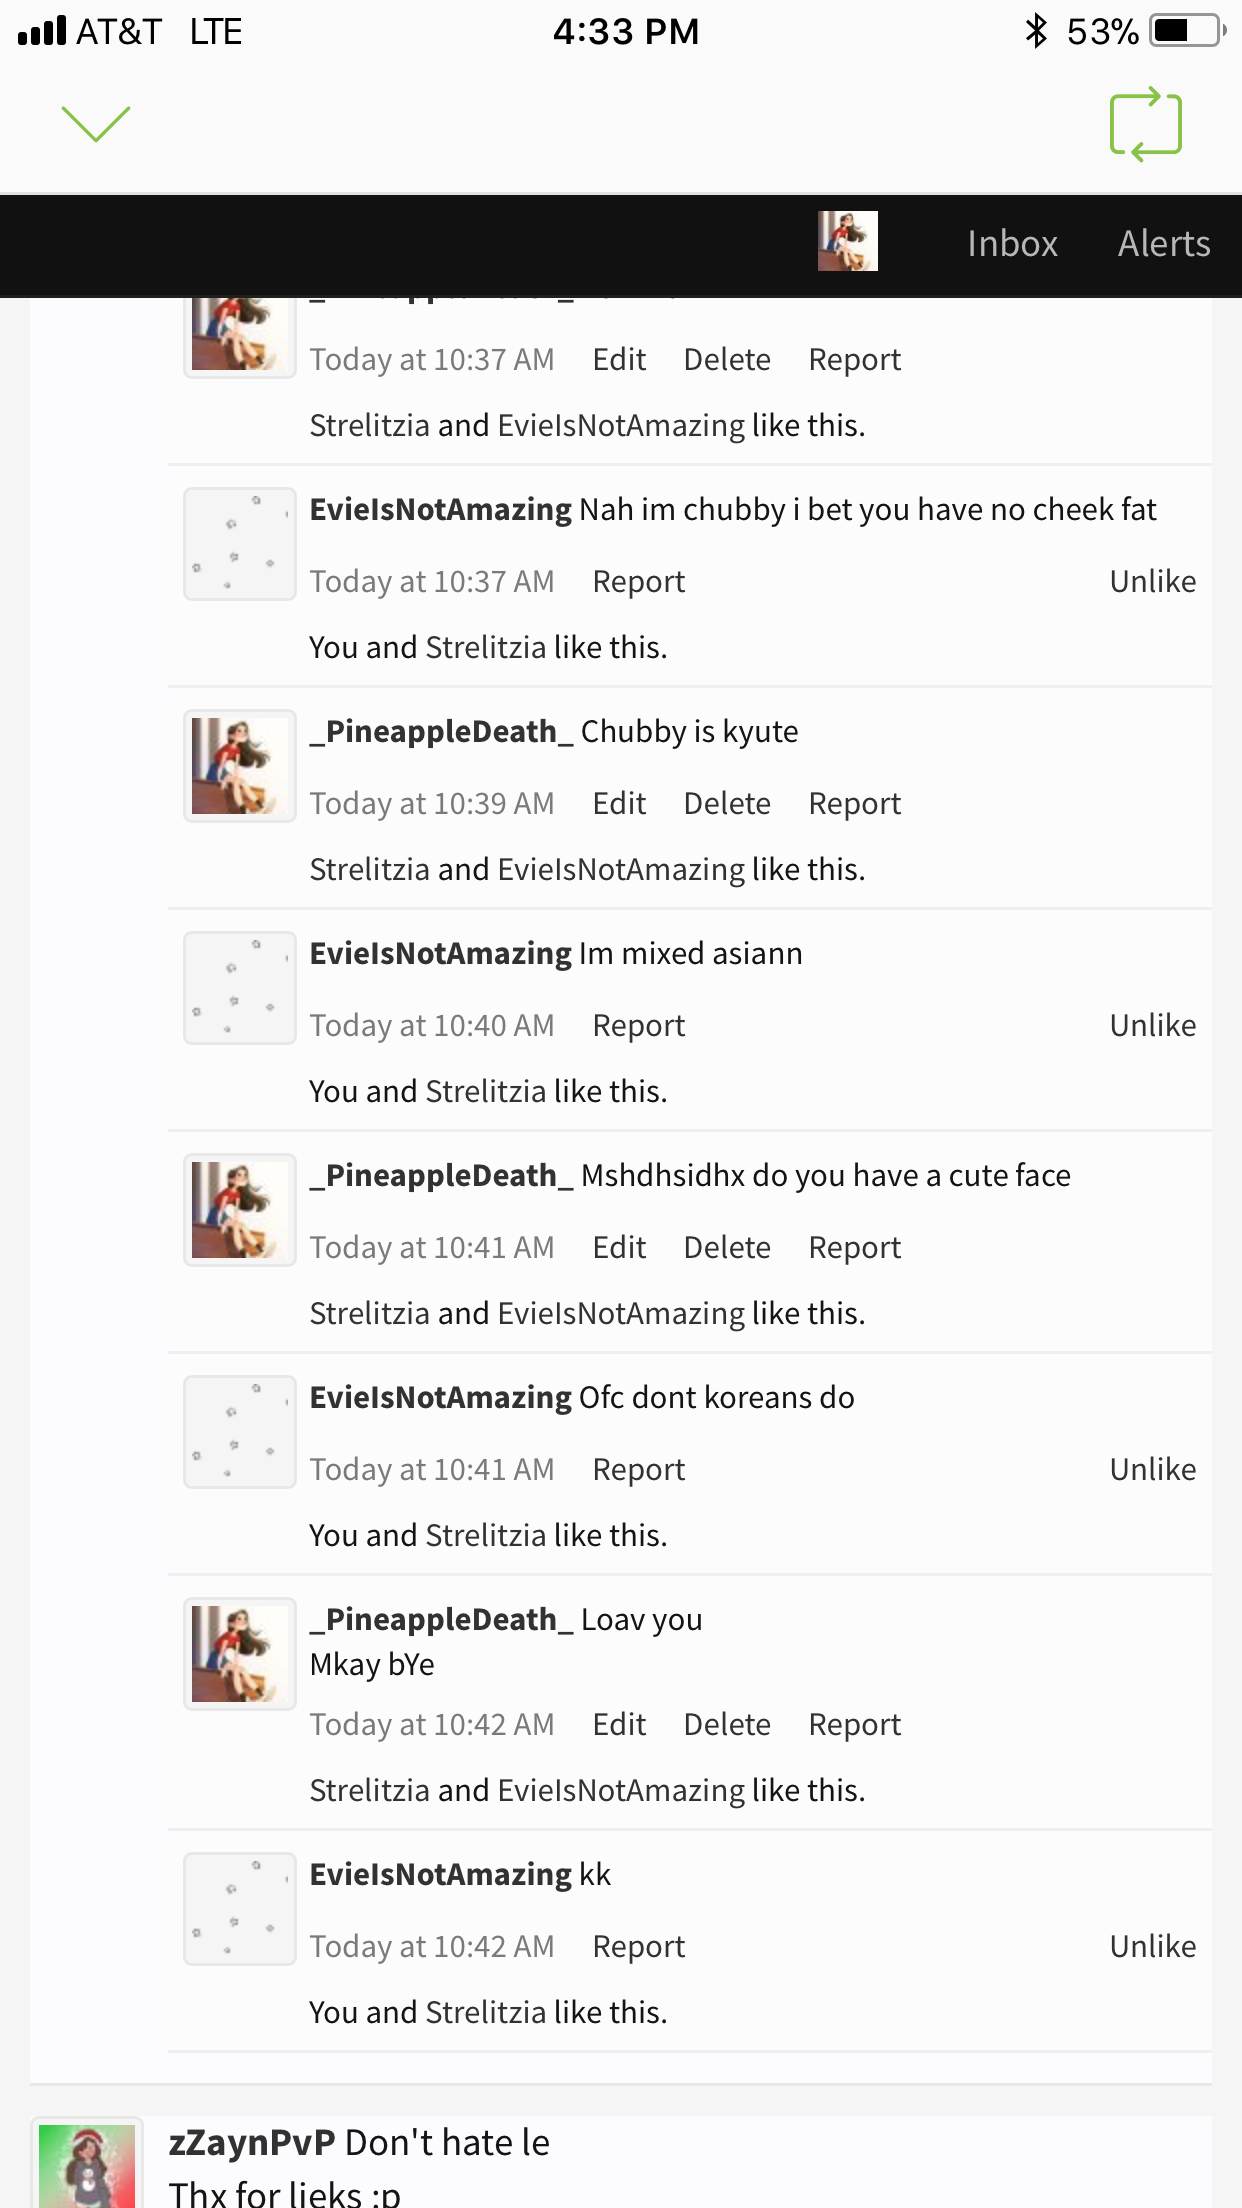Screen dimensions: 1242x2208
Task: Edit the "Loav you Mkay bYe" comment
Action: click(619, 1724)
